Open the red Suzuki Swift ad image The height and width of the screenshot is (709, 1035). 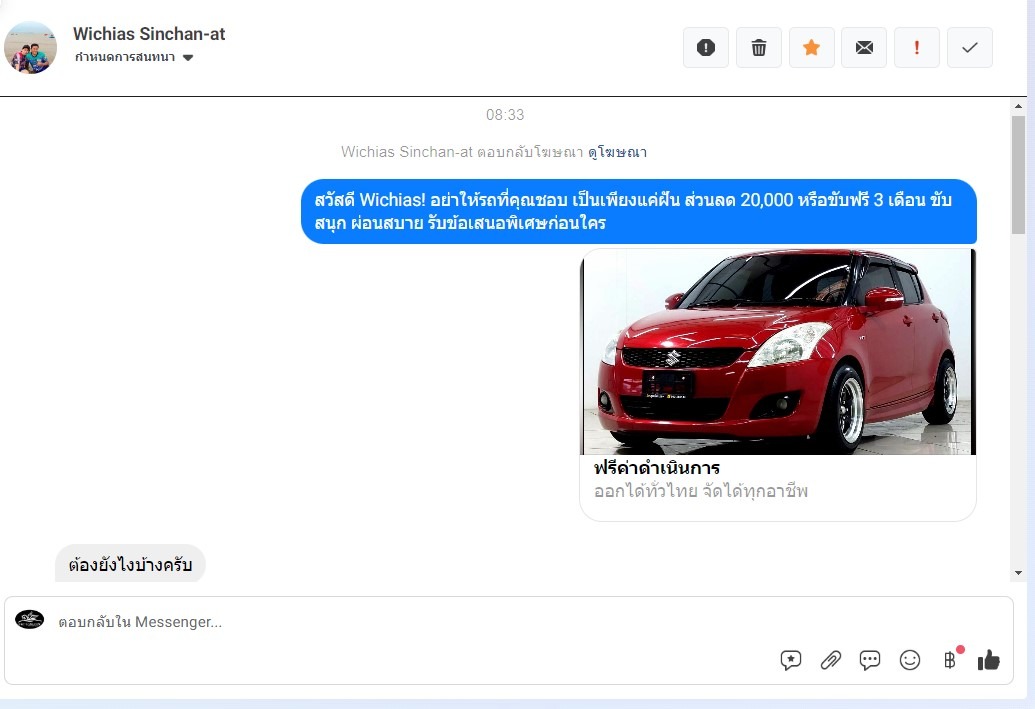[778, 352]
